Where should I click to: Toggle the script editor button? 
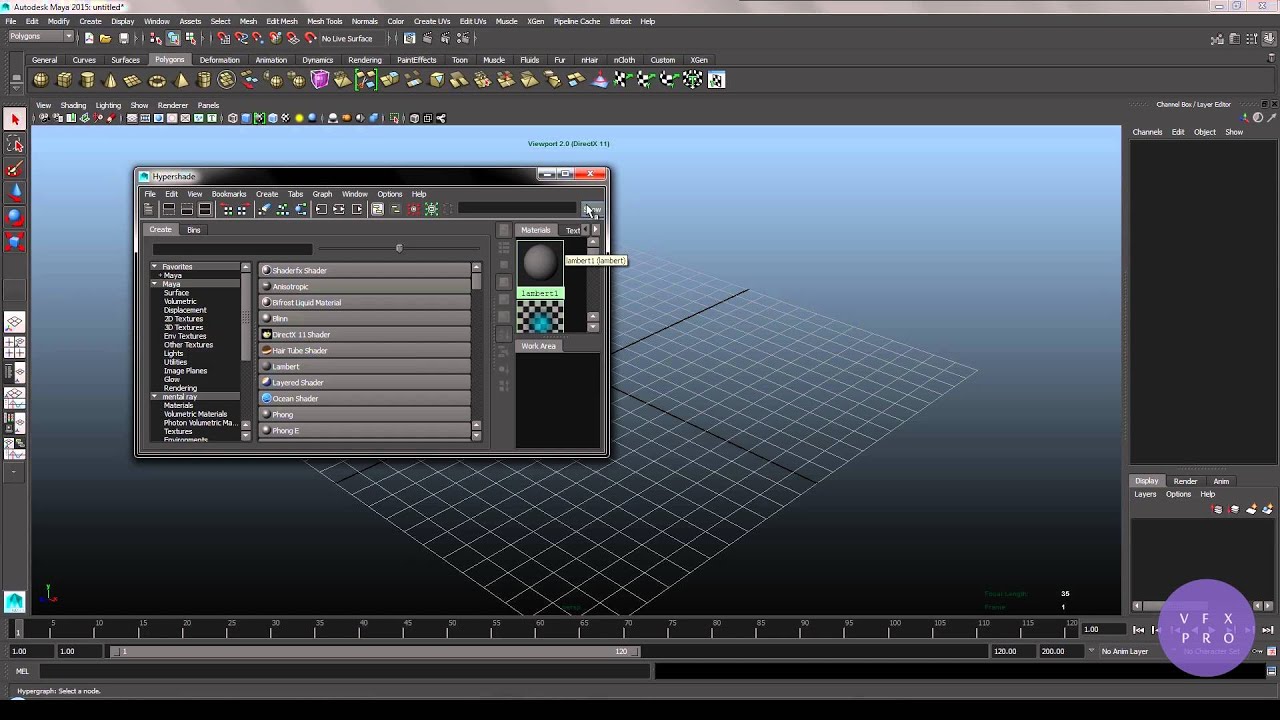pos(1271,671)
